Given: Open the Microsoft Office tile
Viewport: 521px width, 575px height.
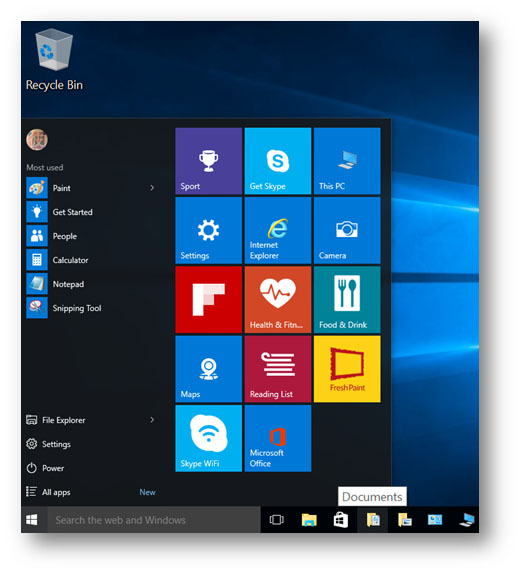Looking at the screenshot, I should [x=278, y=438].
